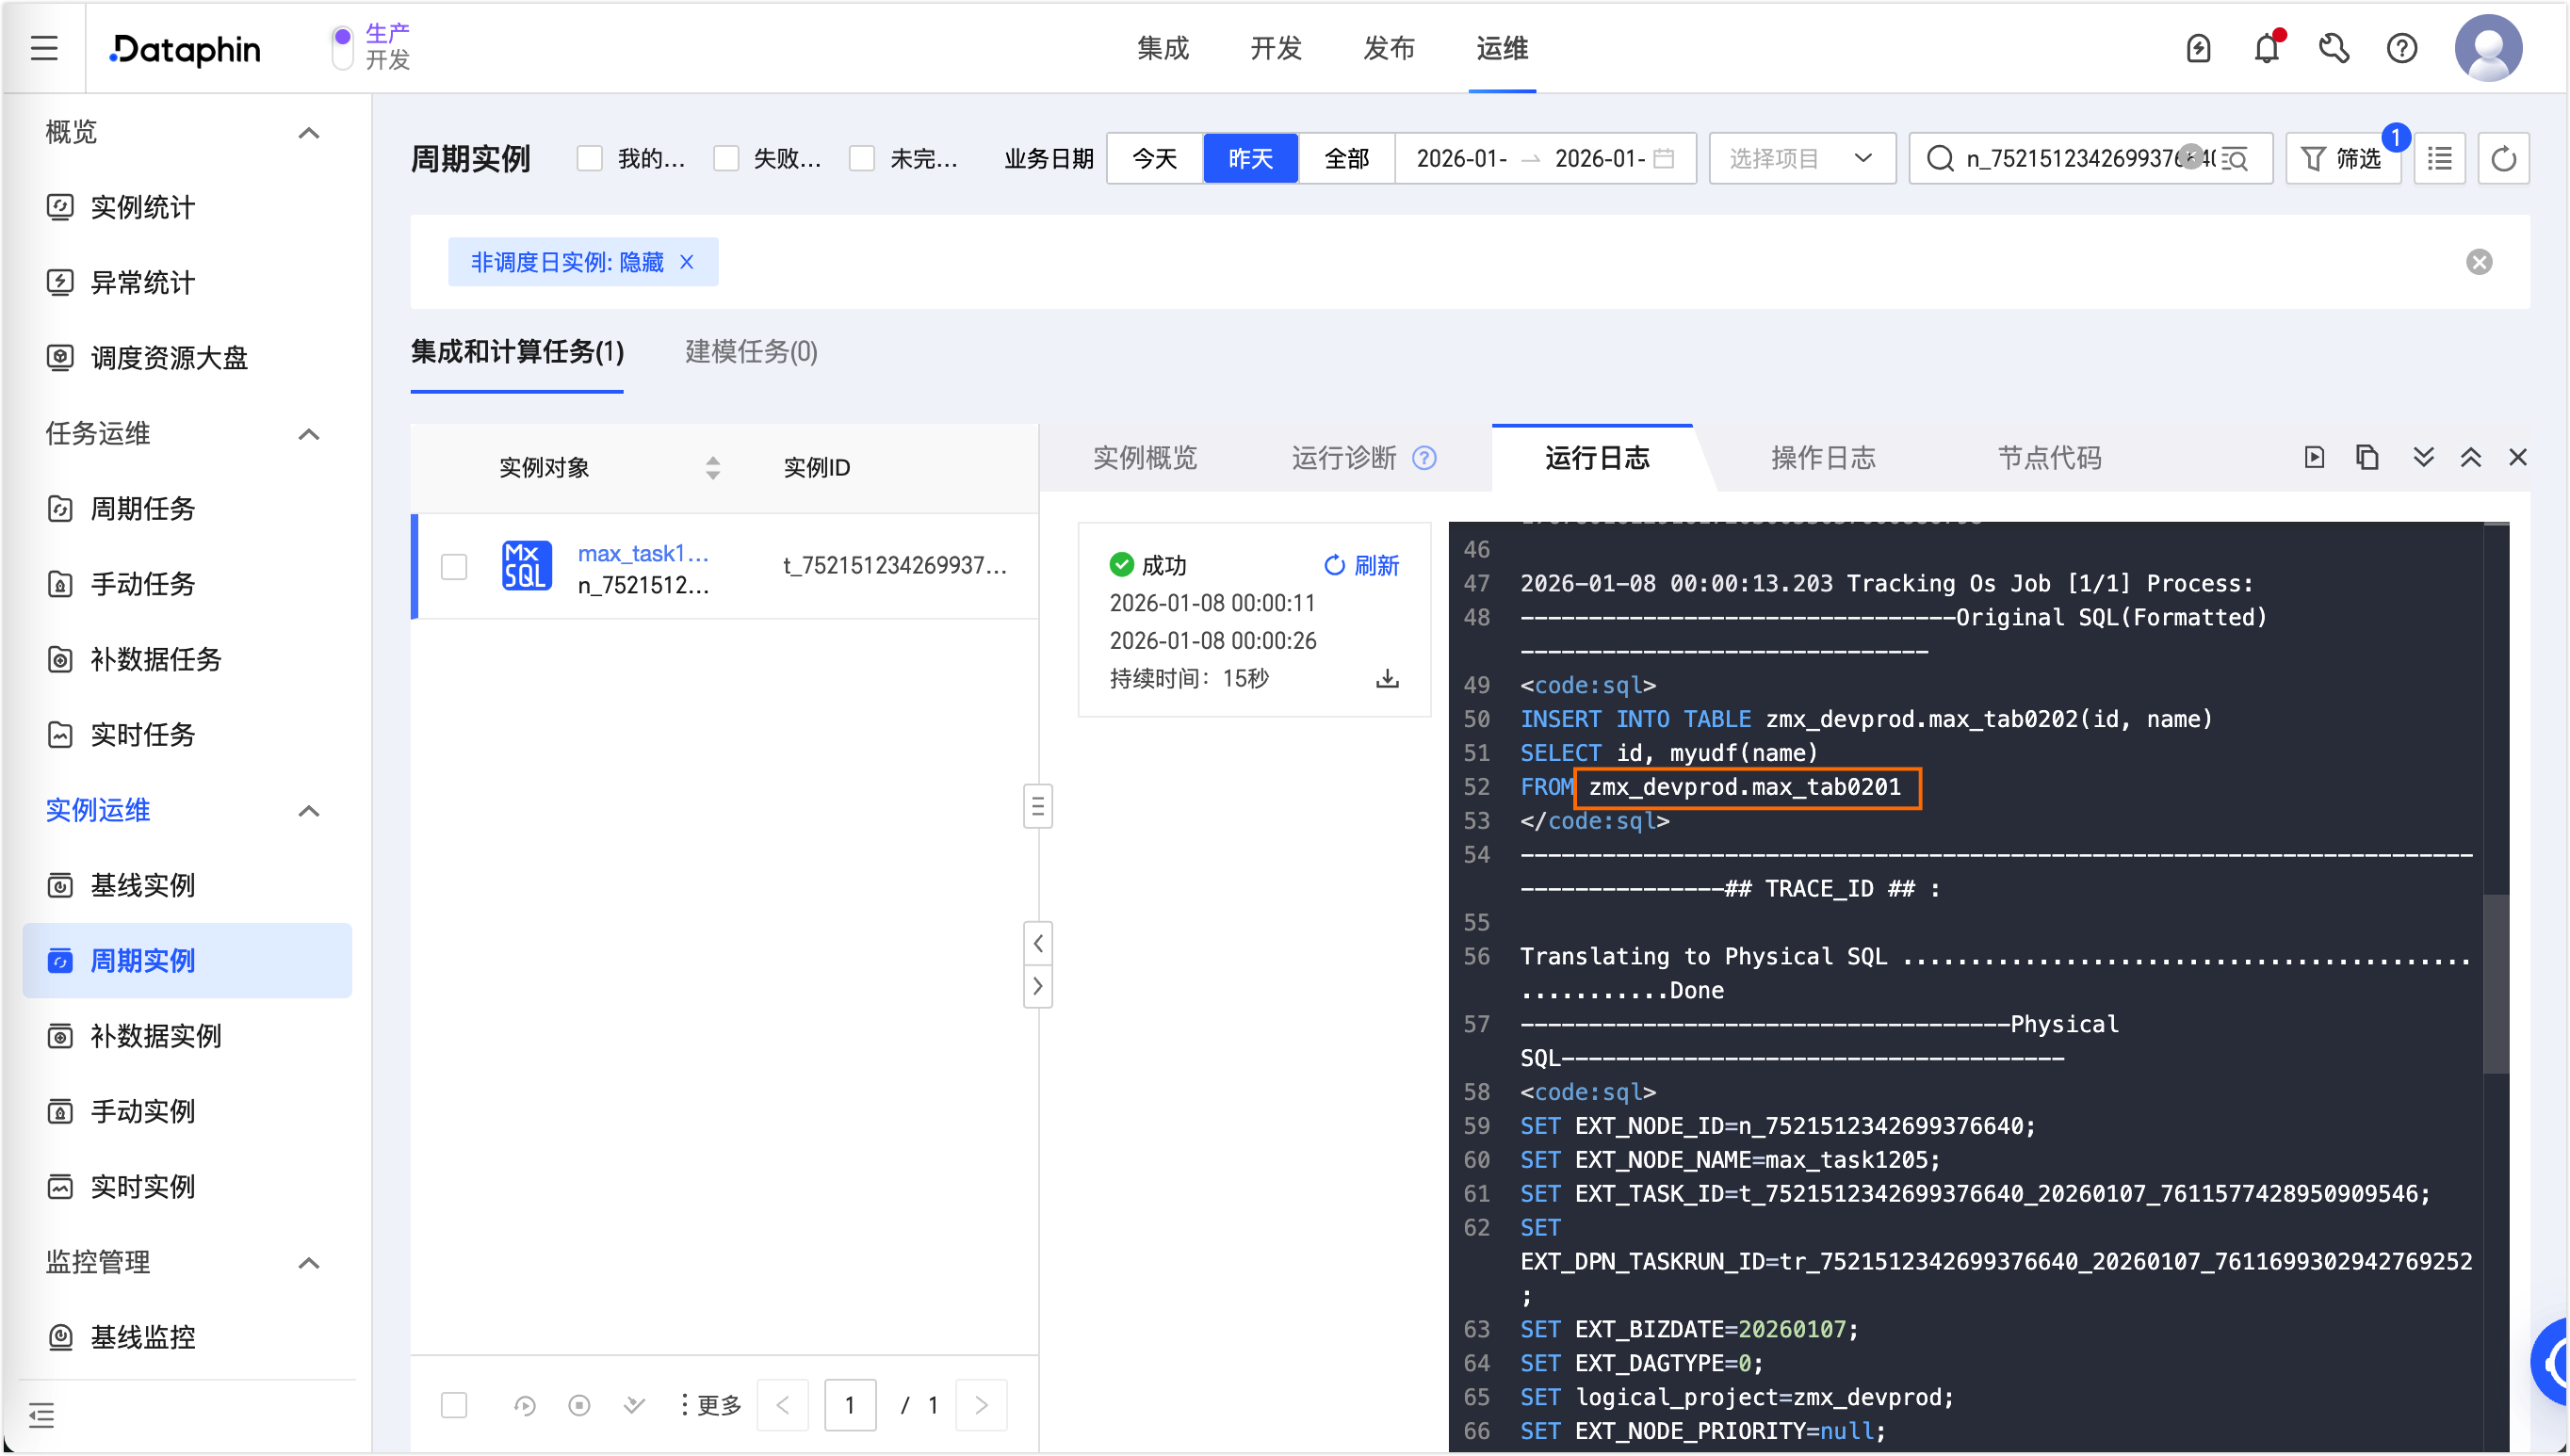Open 补数据任务 in the sidebar
The image size is (2570, 1456).
click(187, 660)
